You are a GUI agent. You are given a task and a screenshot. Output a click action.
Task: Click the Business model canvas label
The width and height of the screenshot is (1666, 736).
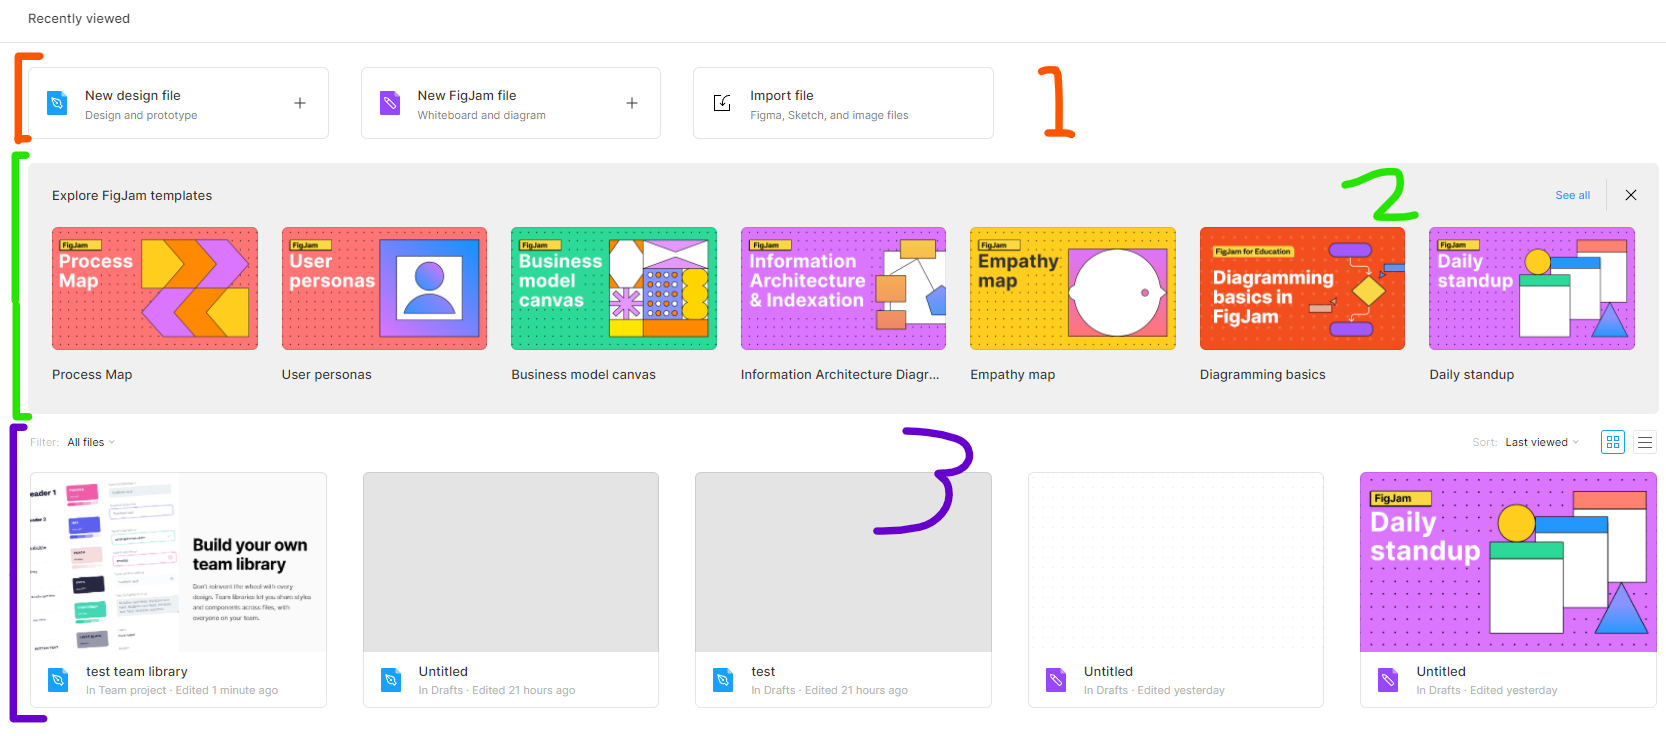pyautogui.click(x=583, y=374)
